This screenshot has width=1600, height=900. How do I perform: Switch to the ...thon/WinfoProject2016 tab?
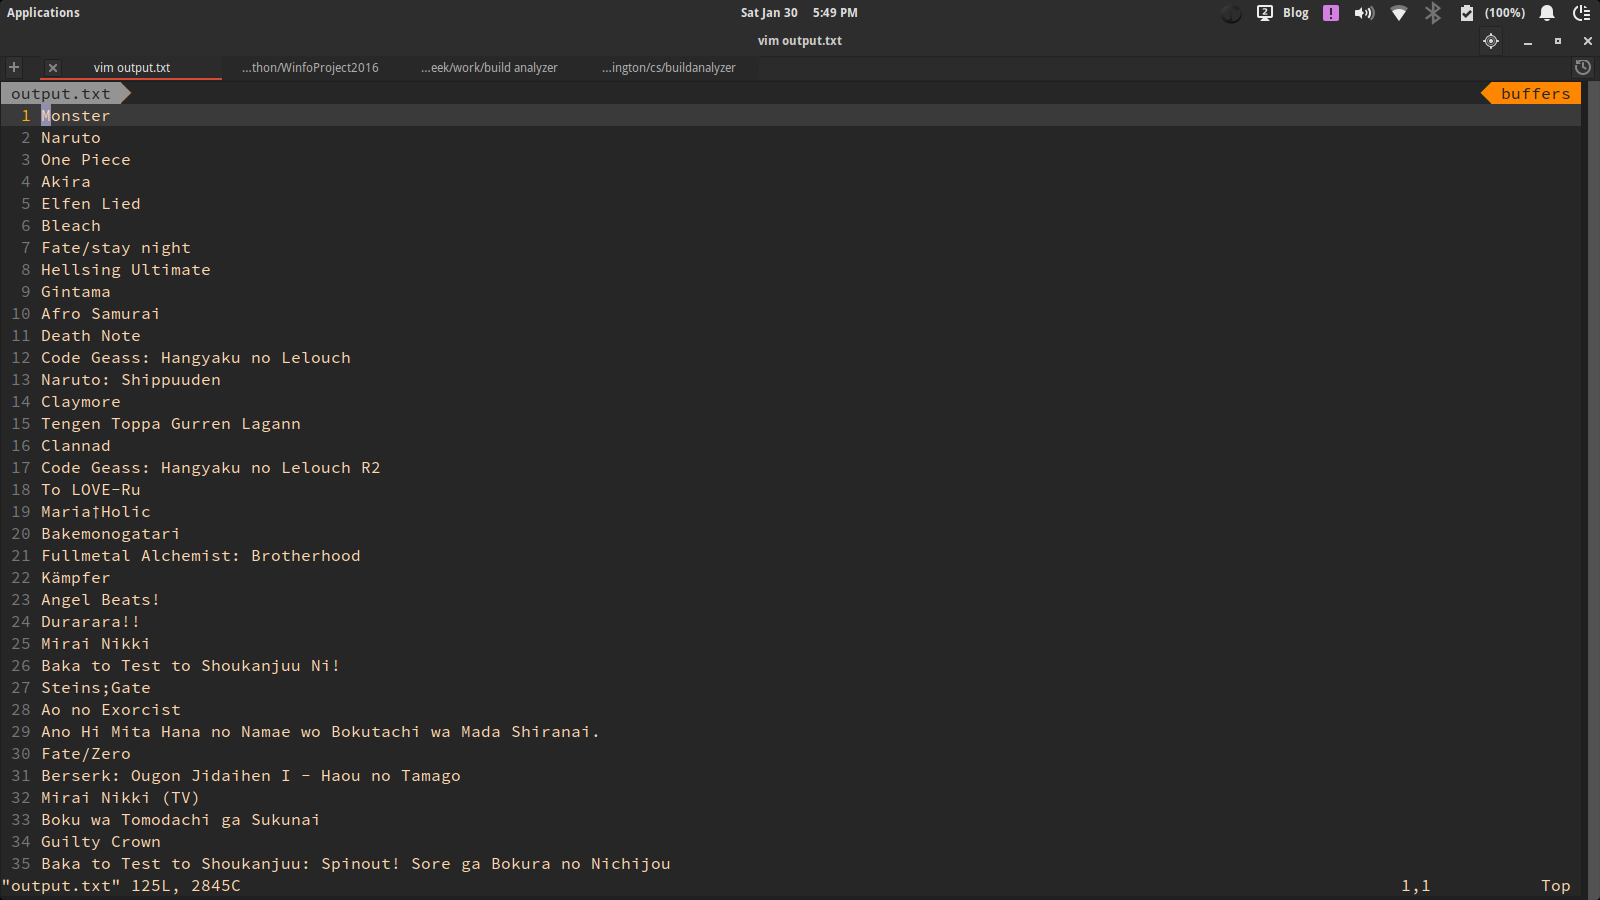[x=310, y=68]
